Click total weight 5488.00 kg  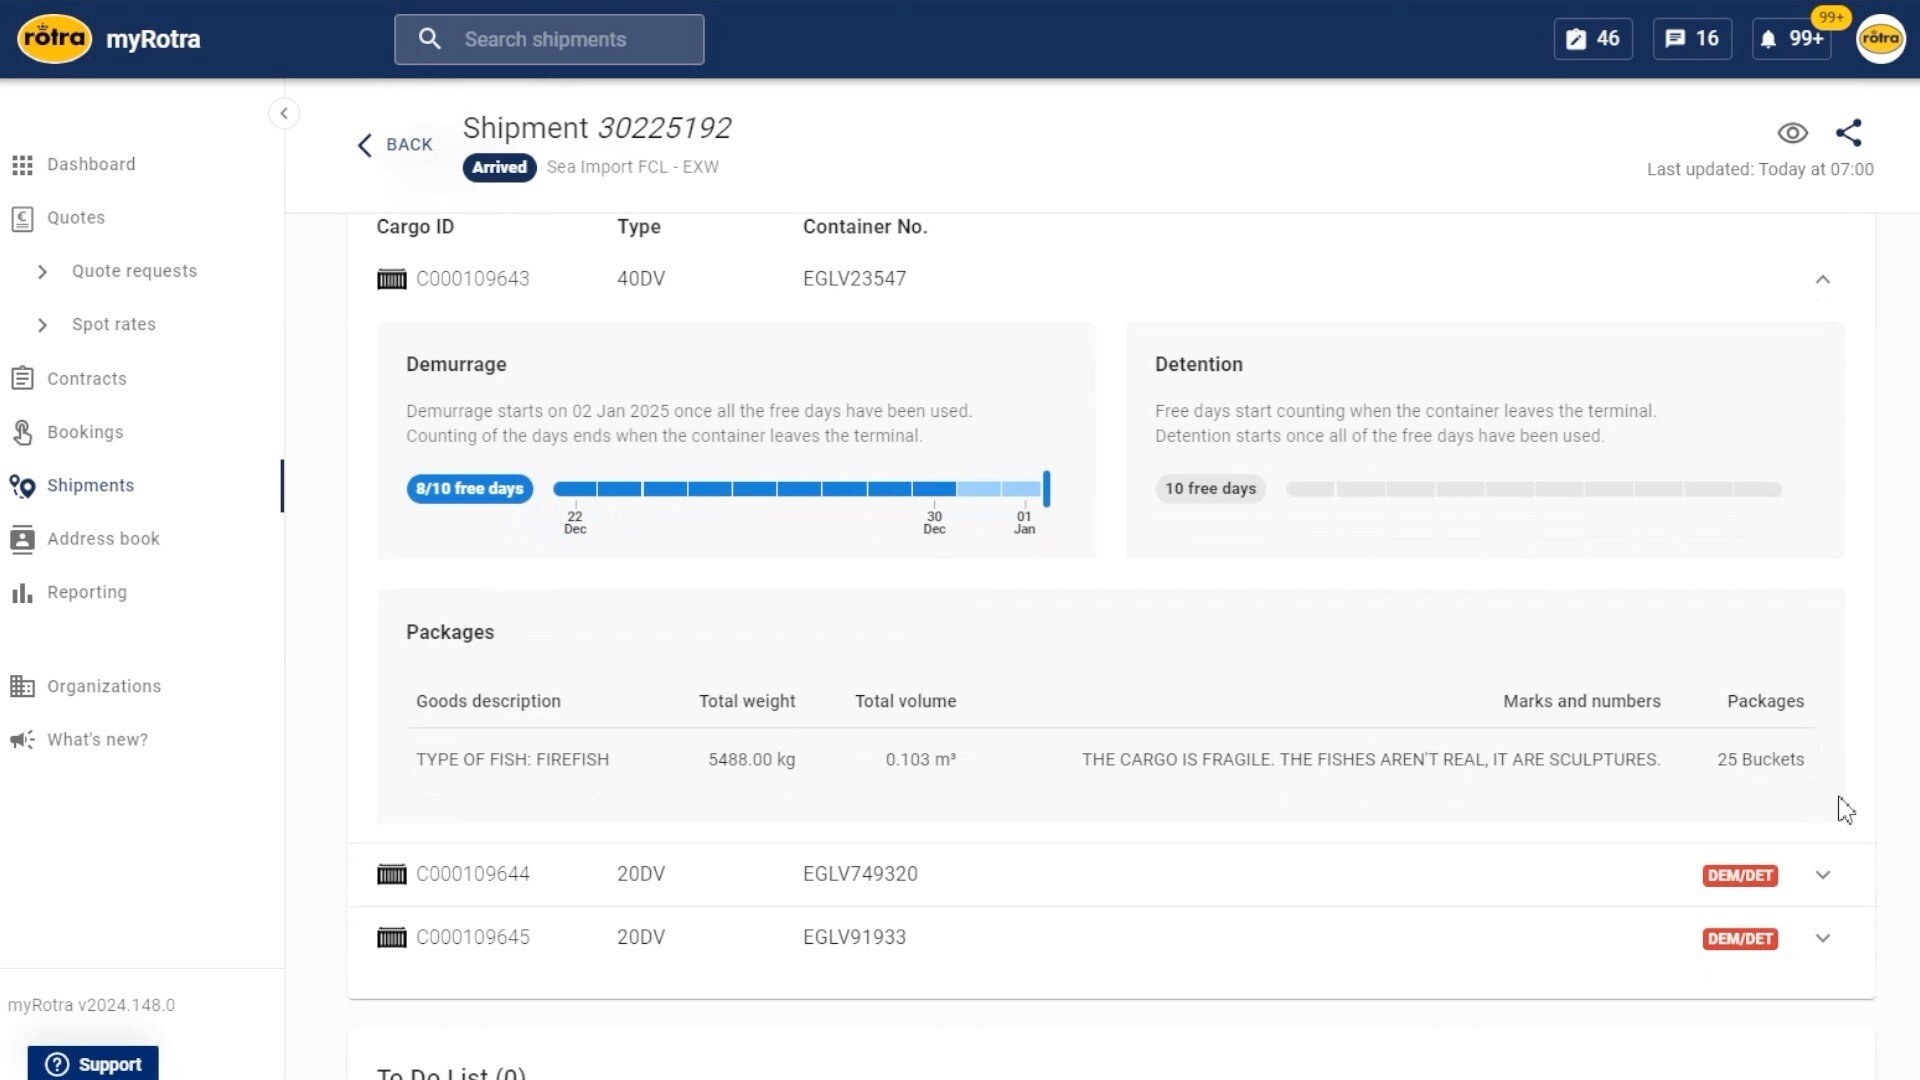[x=752, y=760]
